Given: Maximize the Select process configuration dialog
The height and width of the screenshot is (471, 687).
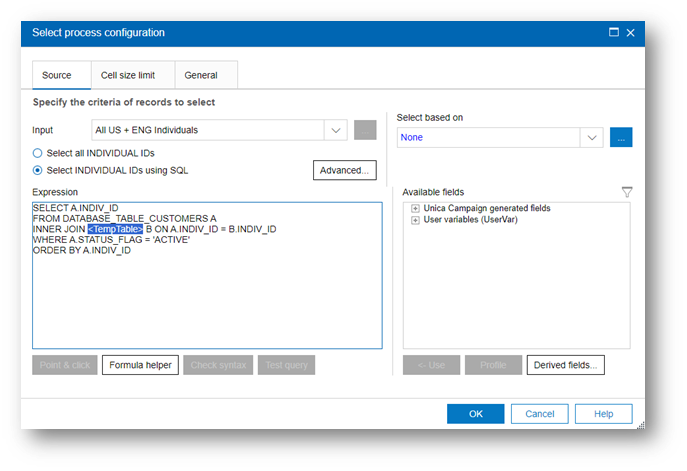Looking at the screenshot, I should [614, 32].
